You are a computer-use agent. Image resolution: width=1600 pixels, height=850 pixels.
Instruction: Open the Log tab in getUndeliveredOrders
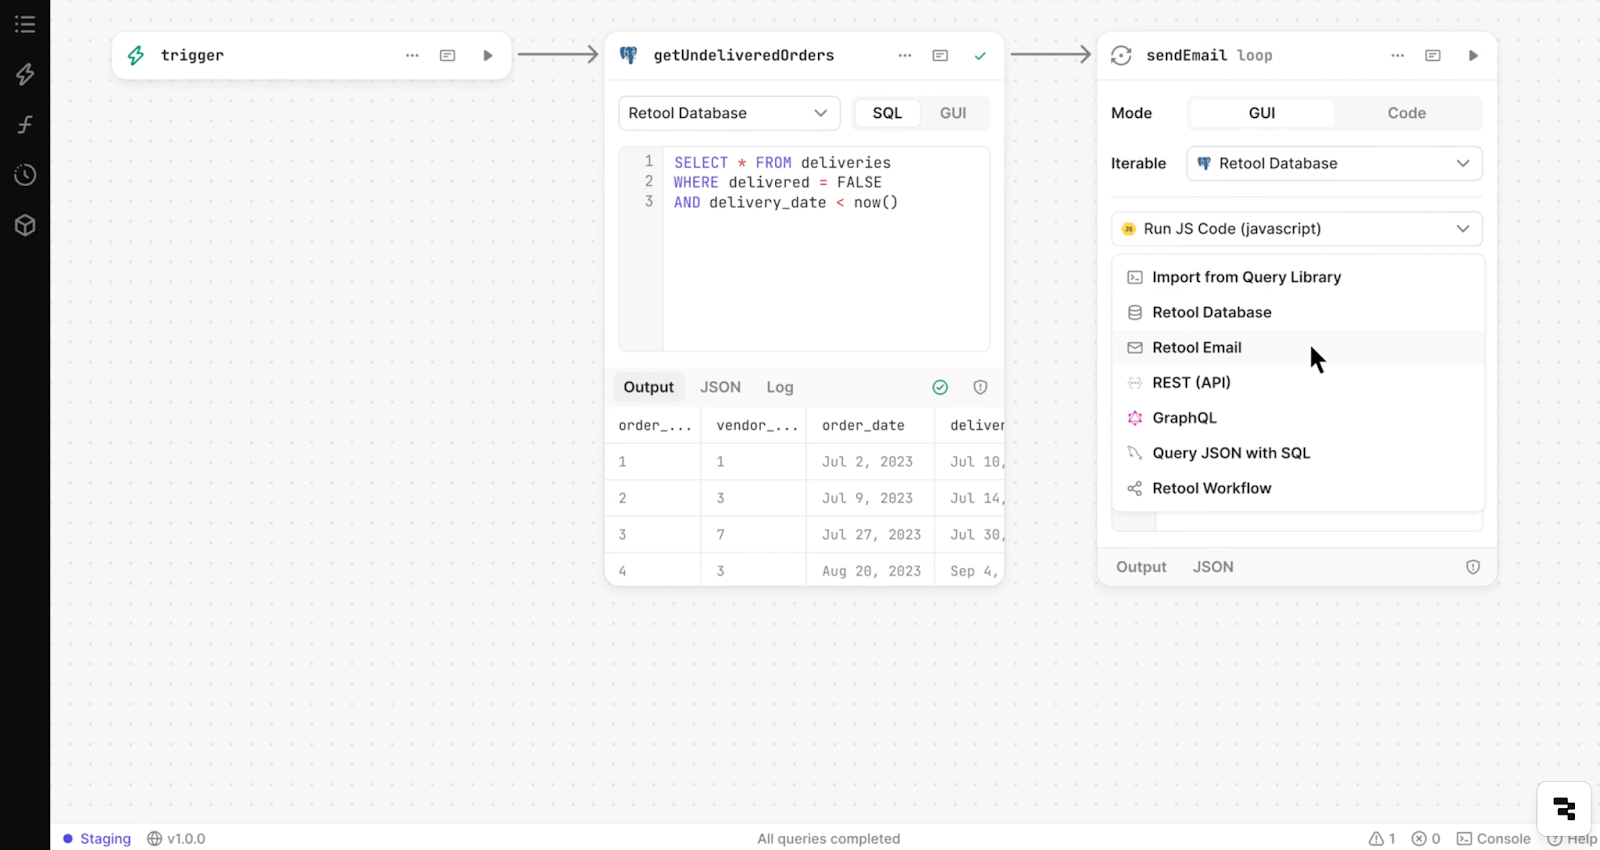coord(780,387)
